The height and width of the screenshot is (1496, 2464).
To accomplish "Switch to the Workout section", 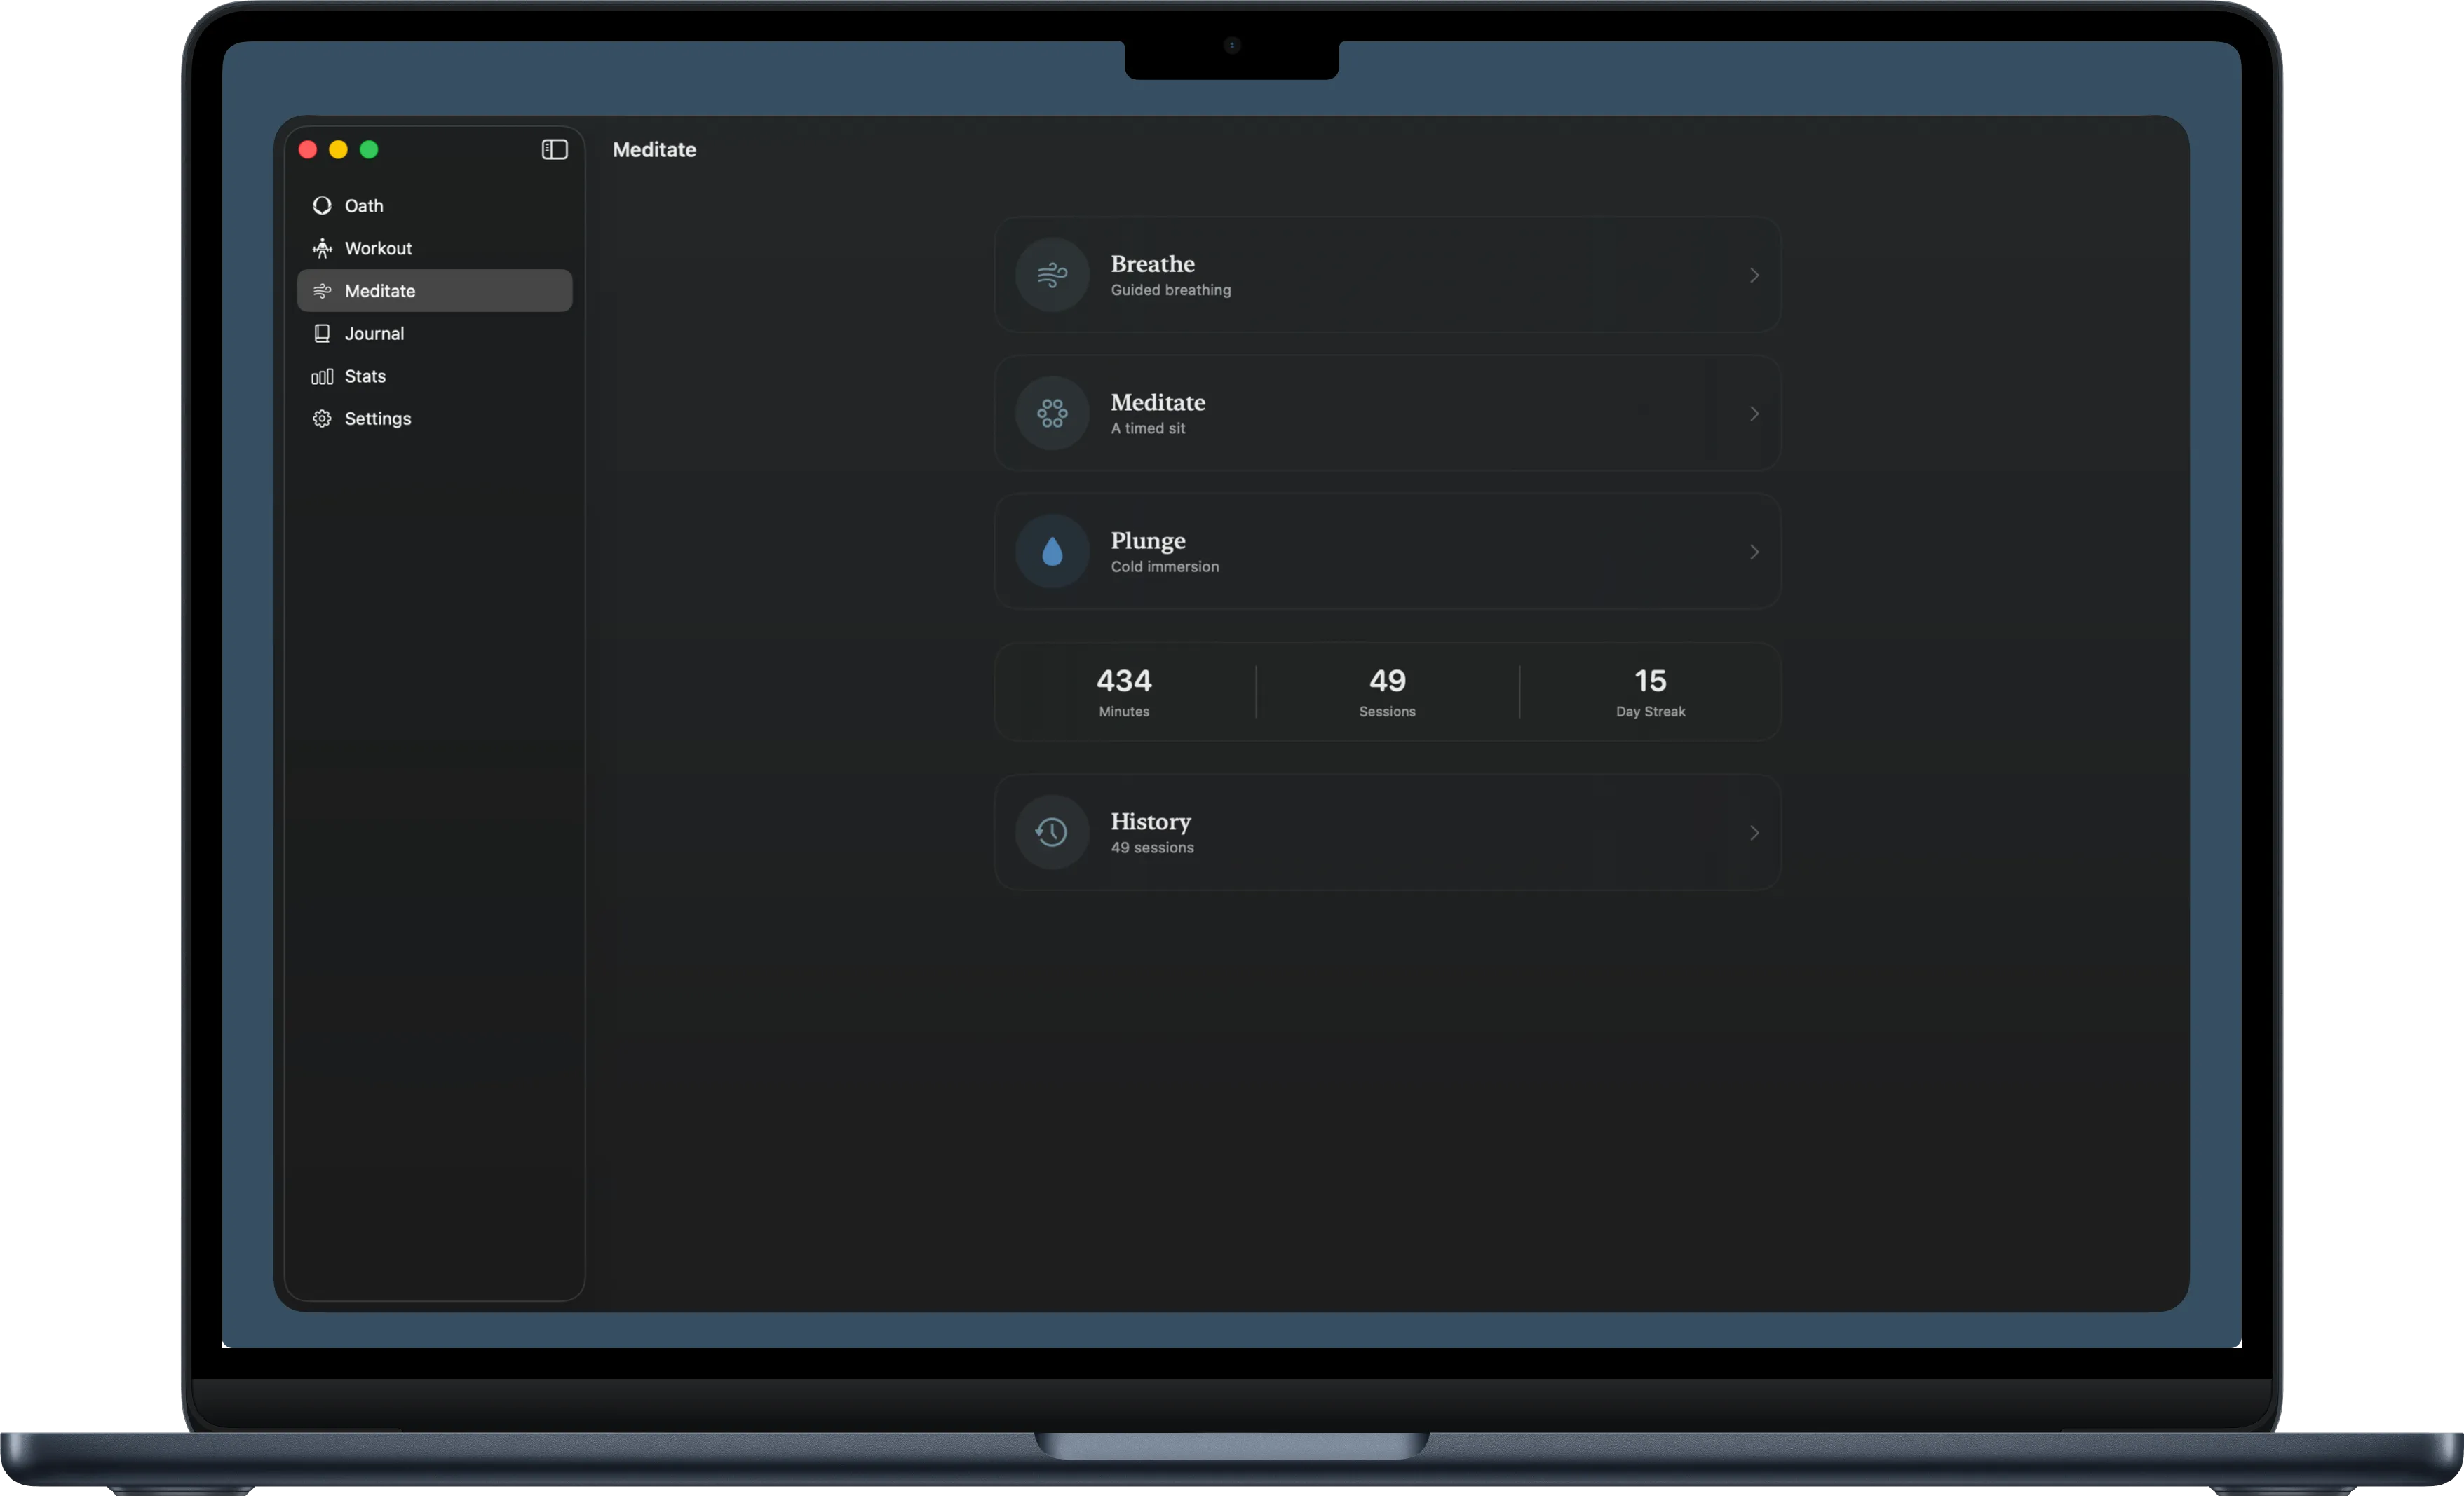I will 435,248.
